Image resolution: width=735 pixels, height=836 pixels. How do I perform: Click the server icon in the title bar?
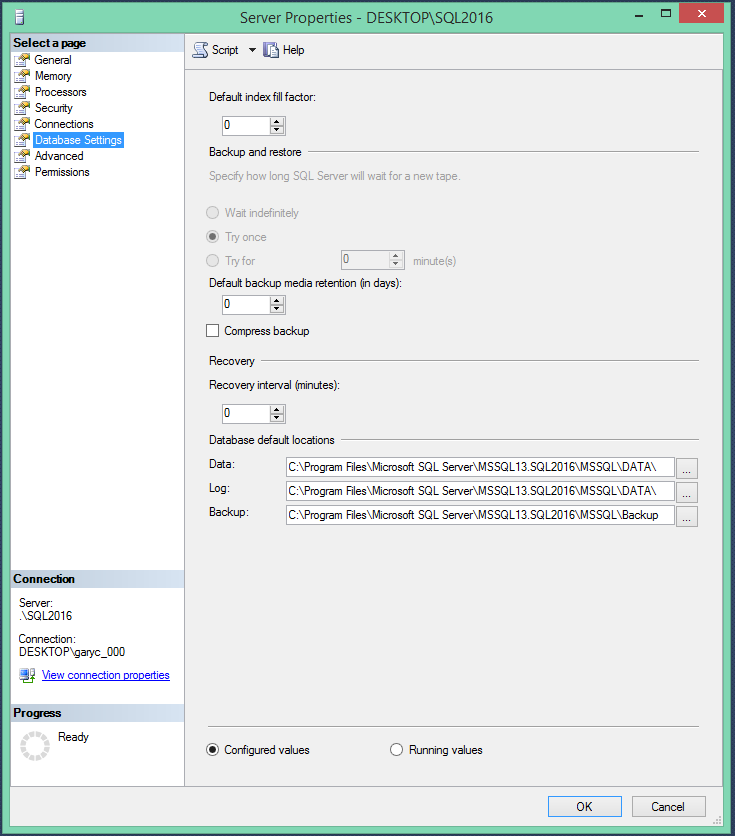pos(20,18)
